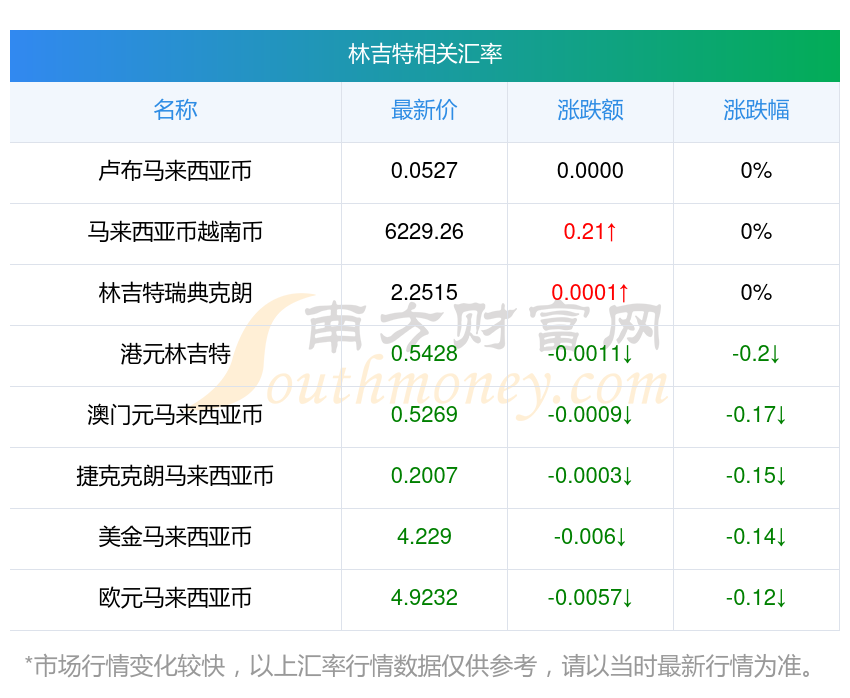Screen dimensions: 850x698
Task: Click the table title 林吉特相关汇率
Action: [425, 55]
